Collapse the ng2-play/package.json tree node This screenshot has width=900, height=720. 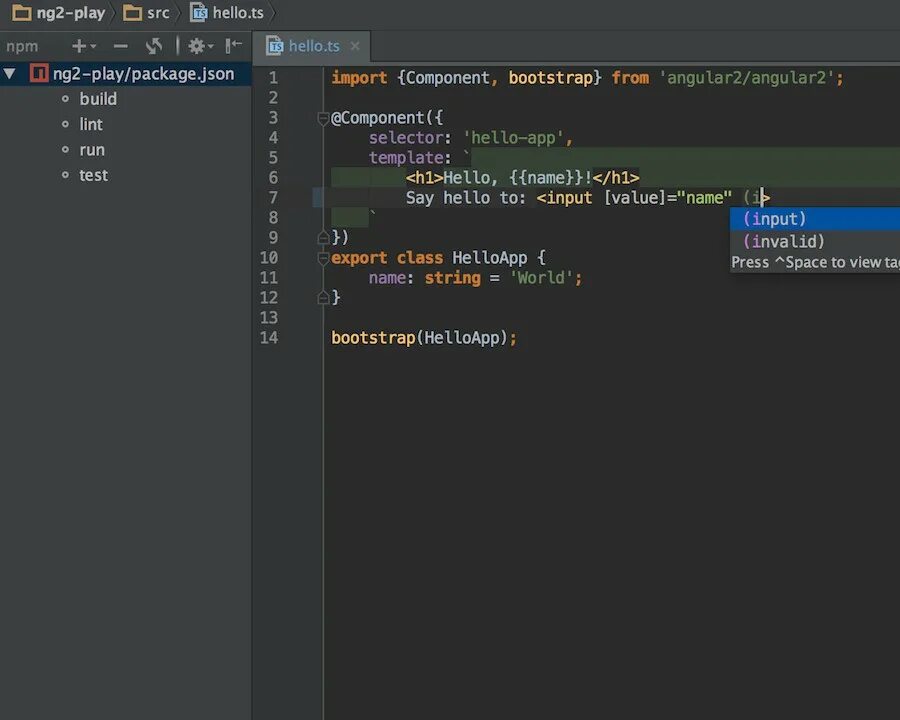click(x=9, y=73)
